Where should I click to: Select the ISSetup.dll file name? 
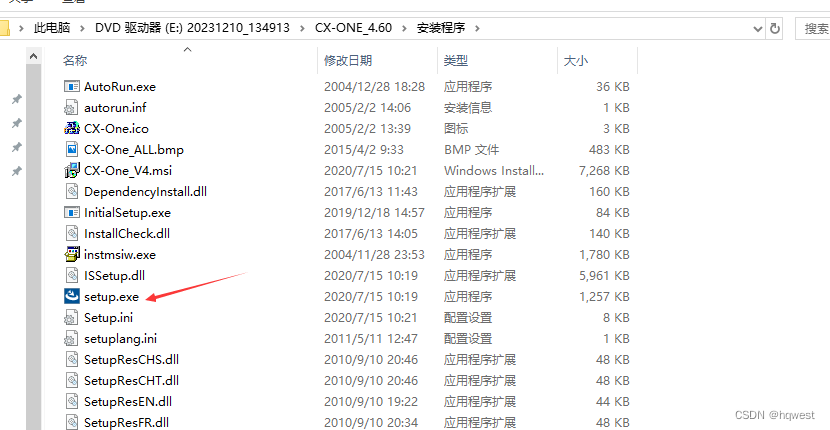click(114, 275)
